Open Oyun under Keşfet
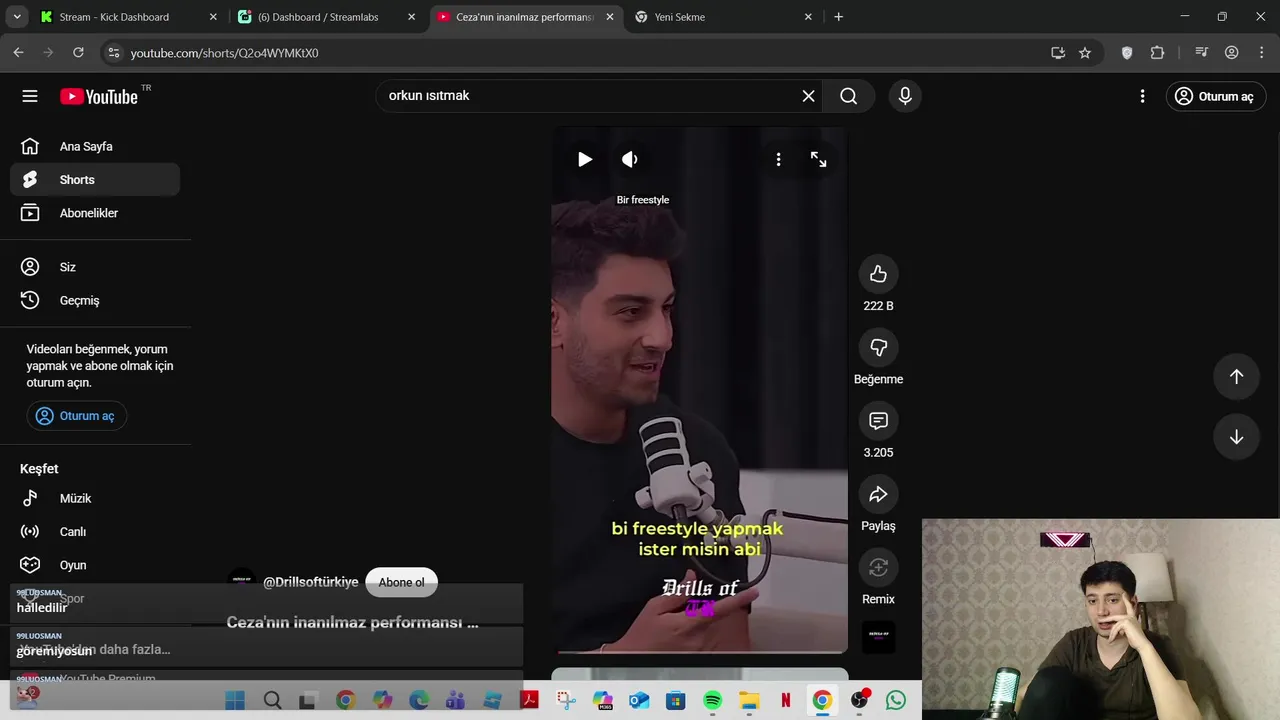1280x720 pixels. [x=95, y=565]
